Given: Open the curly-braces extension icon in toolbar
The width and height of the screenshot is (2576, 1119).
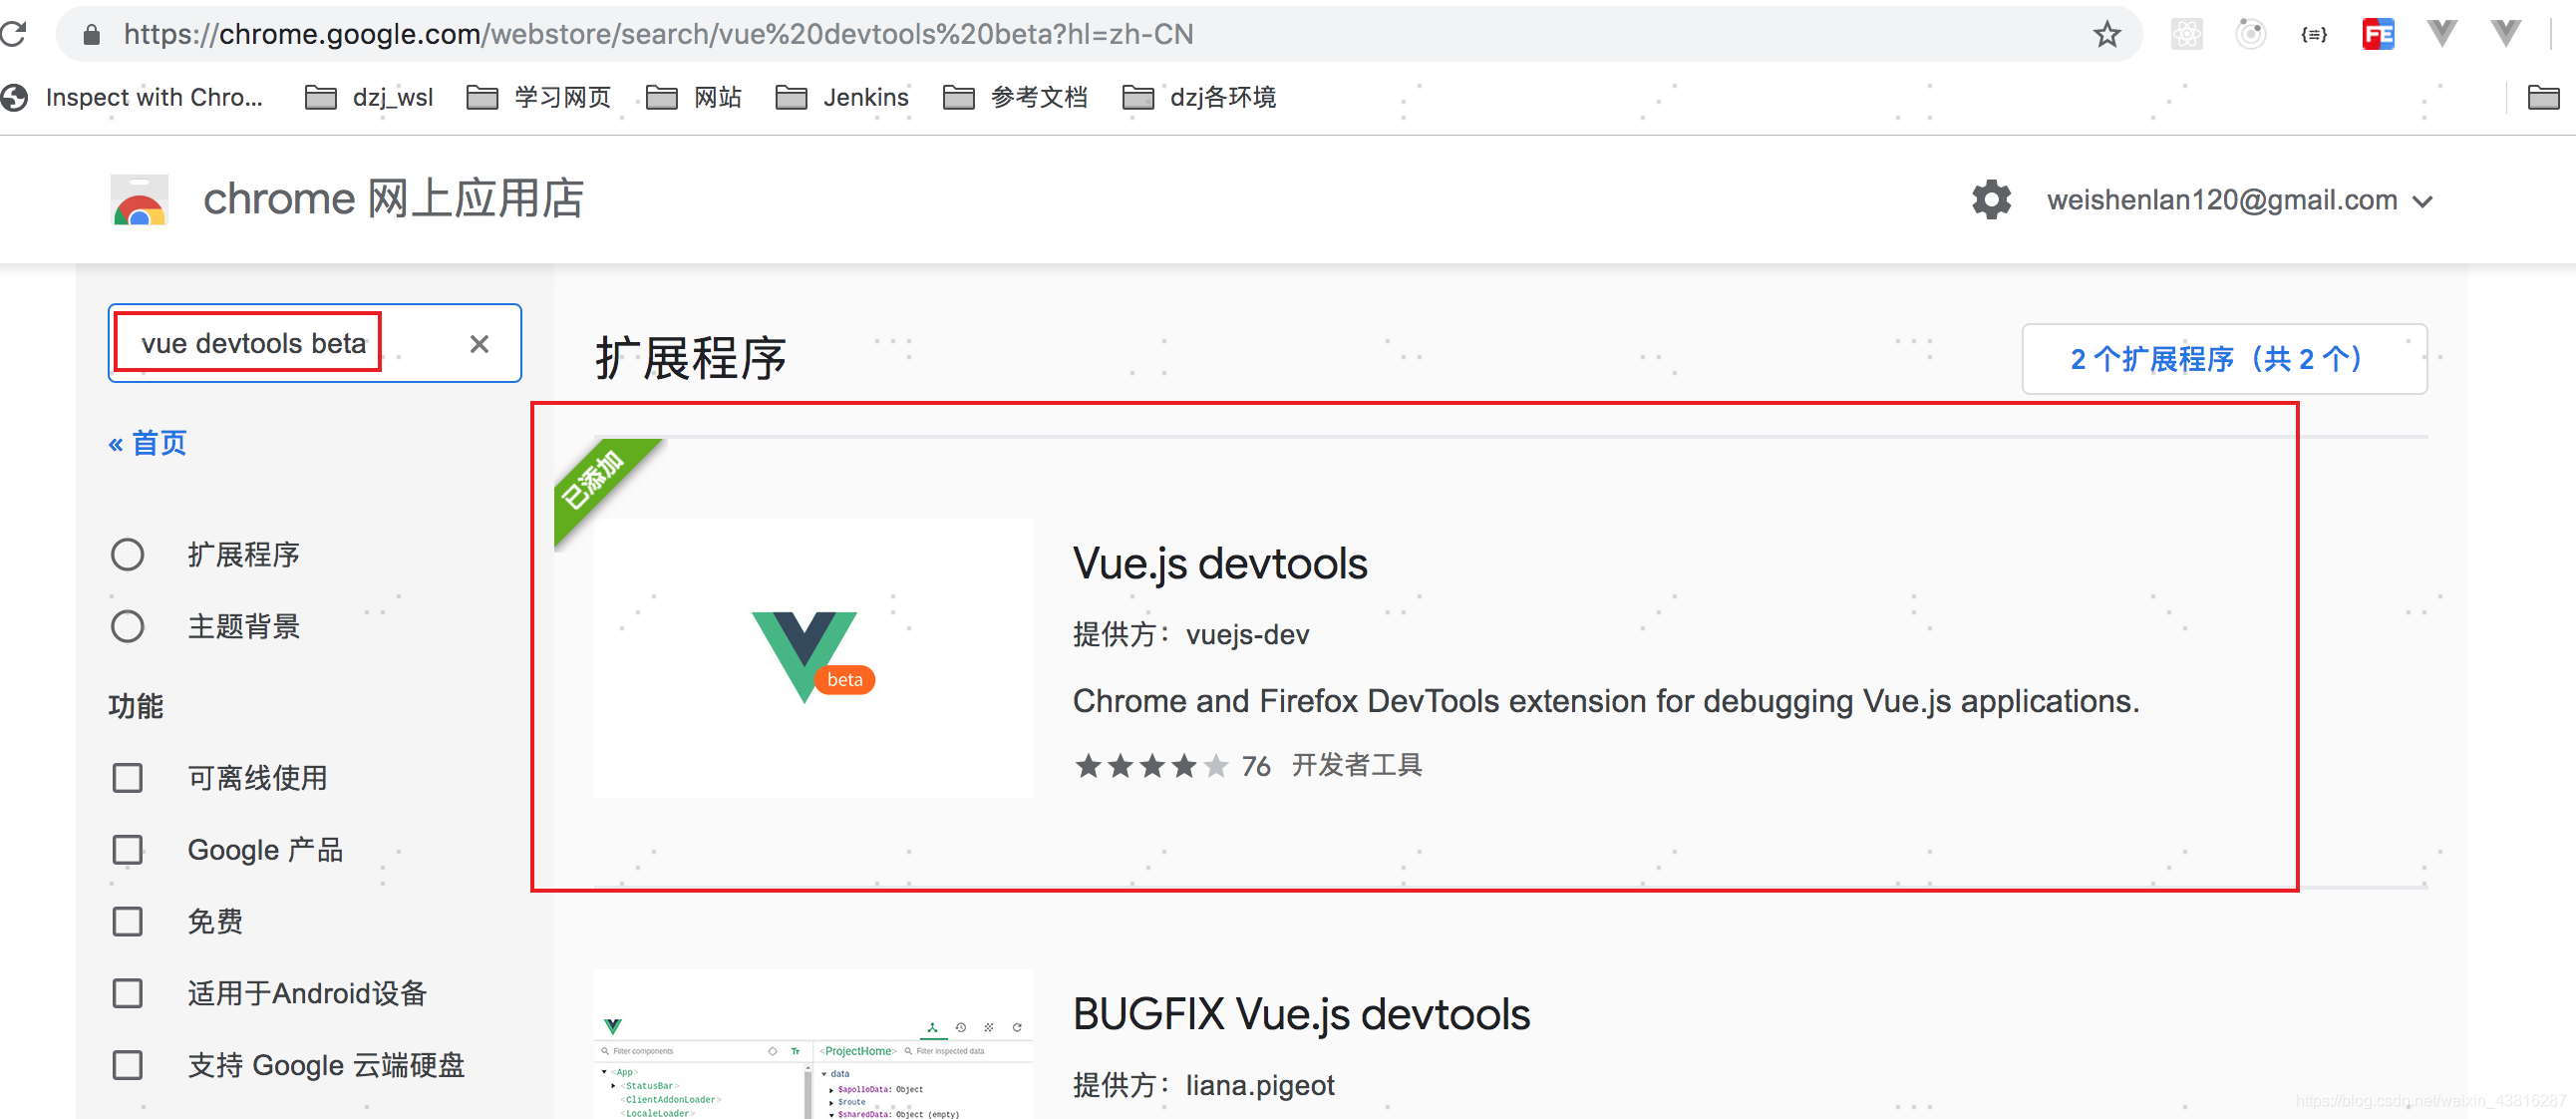Looking at the screenshot, I should coord(2313,34).
